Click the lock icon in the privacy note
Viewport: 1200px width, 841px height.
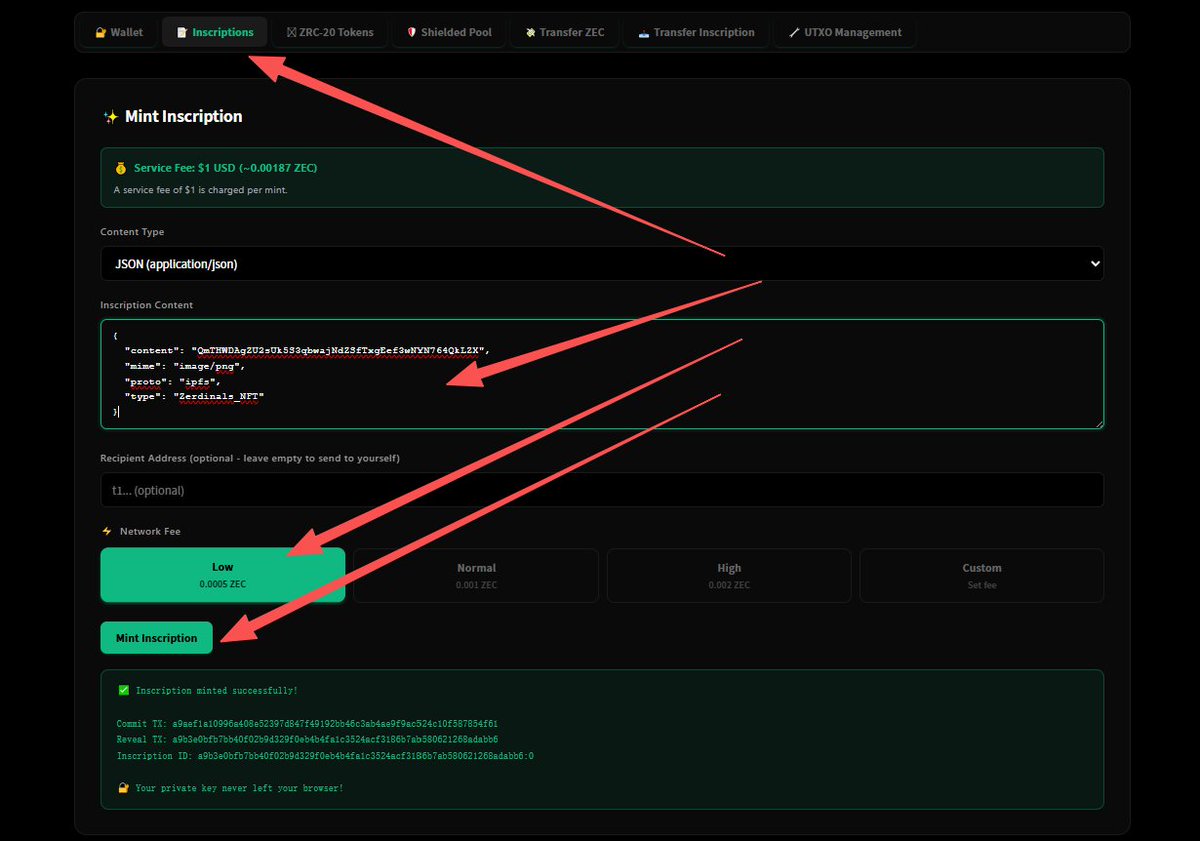[x=123, y=788]
